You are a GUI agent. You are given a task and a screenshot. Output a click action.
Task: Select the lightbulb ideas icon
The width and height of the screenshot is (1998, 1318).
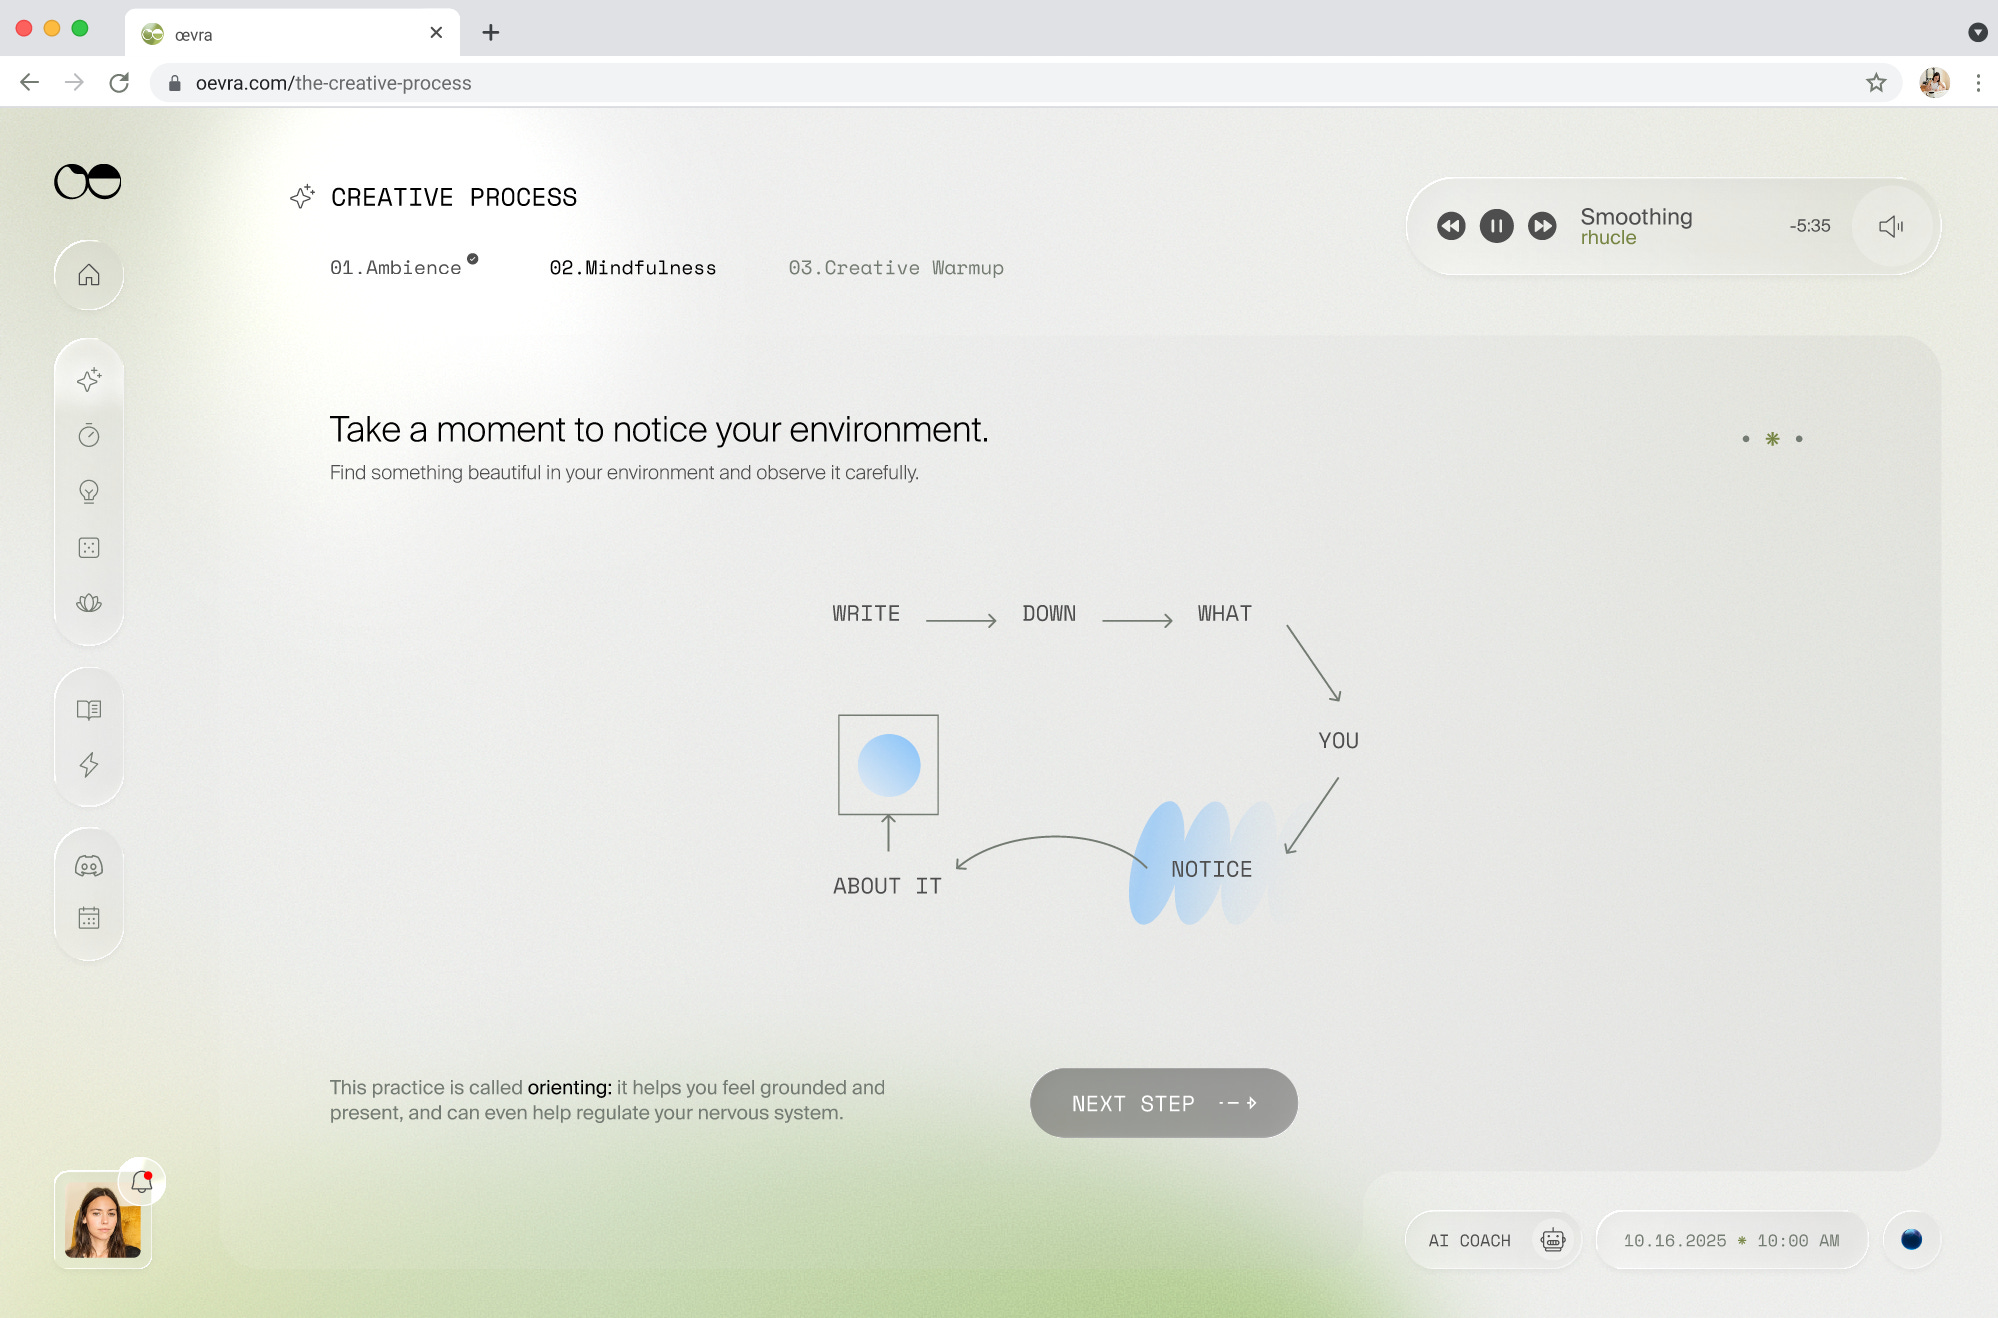pyautogui.click(x=89, y=491)
